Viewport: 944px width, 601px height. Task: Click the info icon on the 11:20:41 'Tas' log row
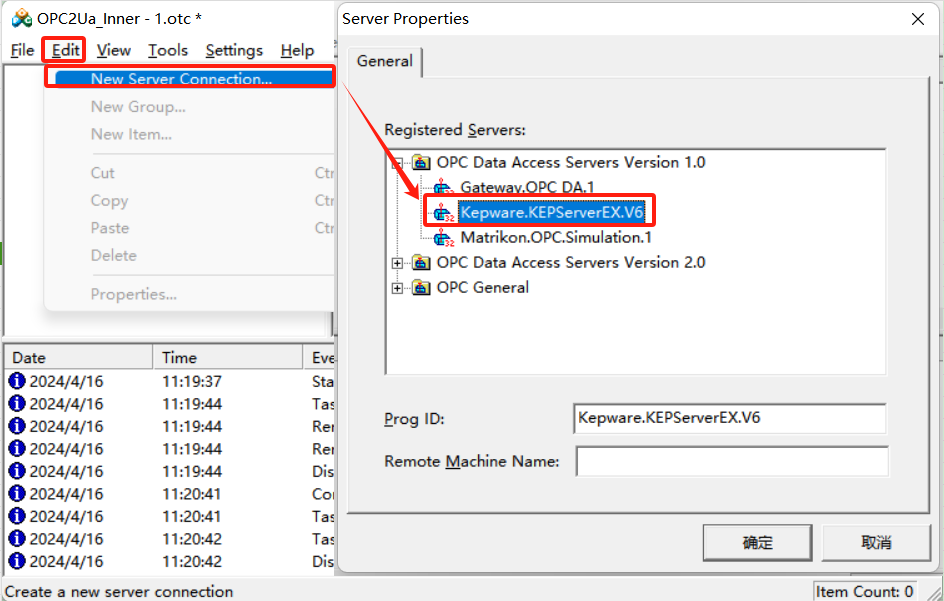(17, 516)
